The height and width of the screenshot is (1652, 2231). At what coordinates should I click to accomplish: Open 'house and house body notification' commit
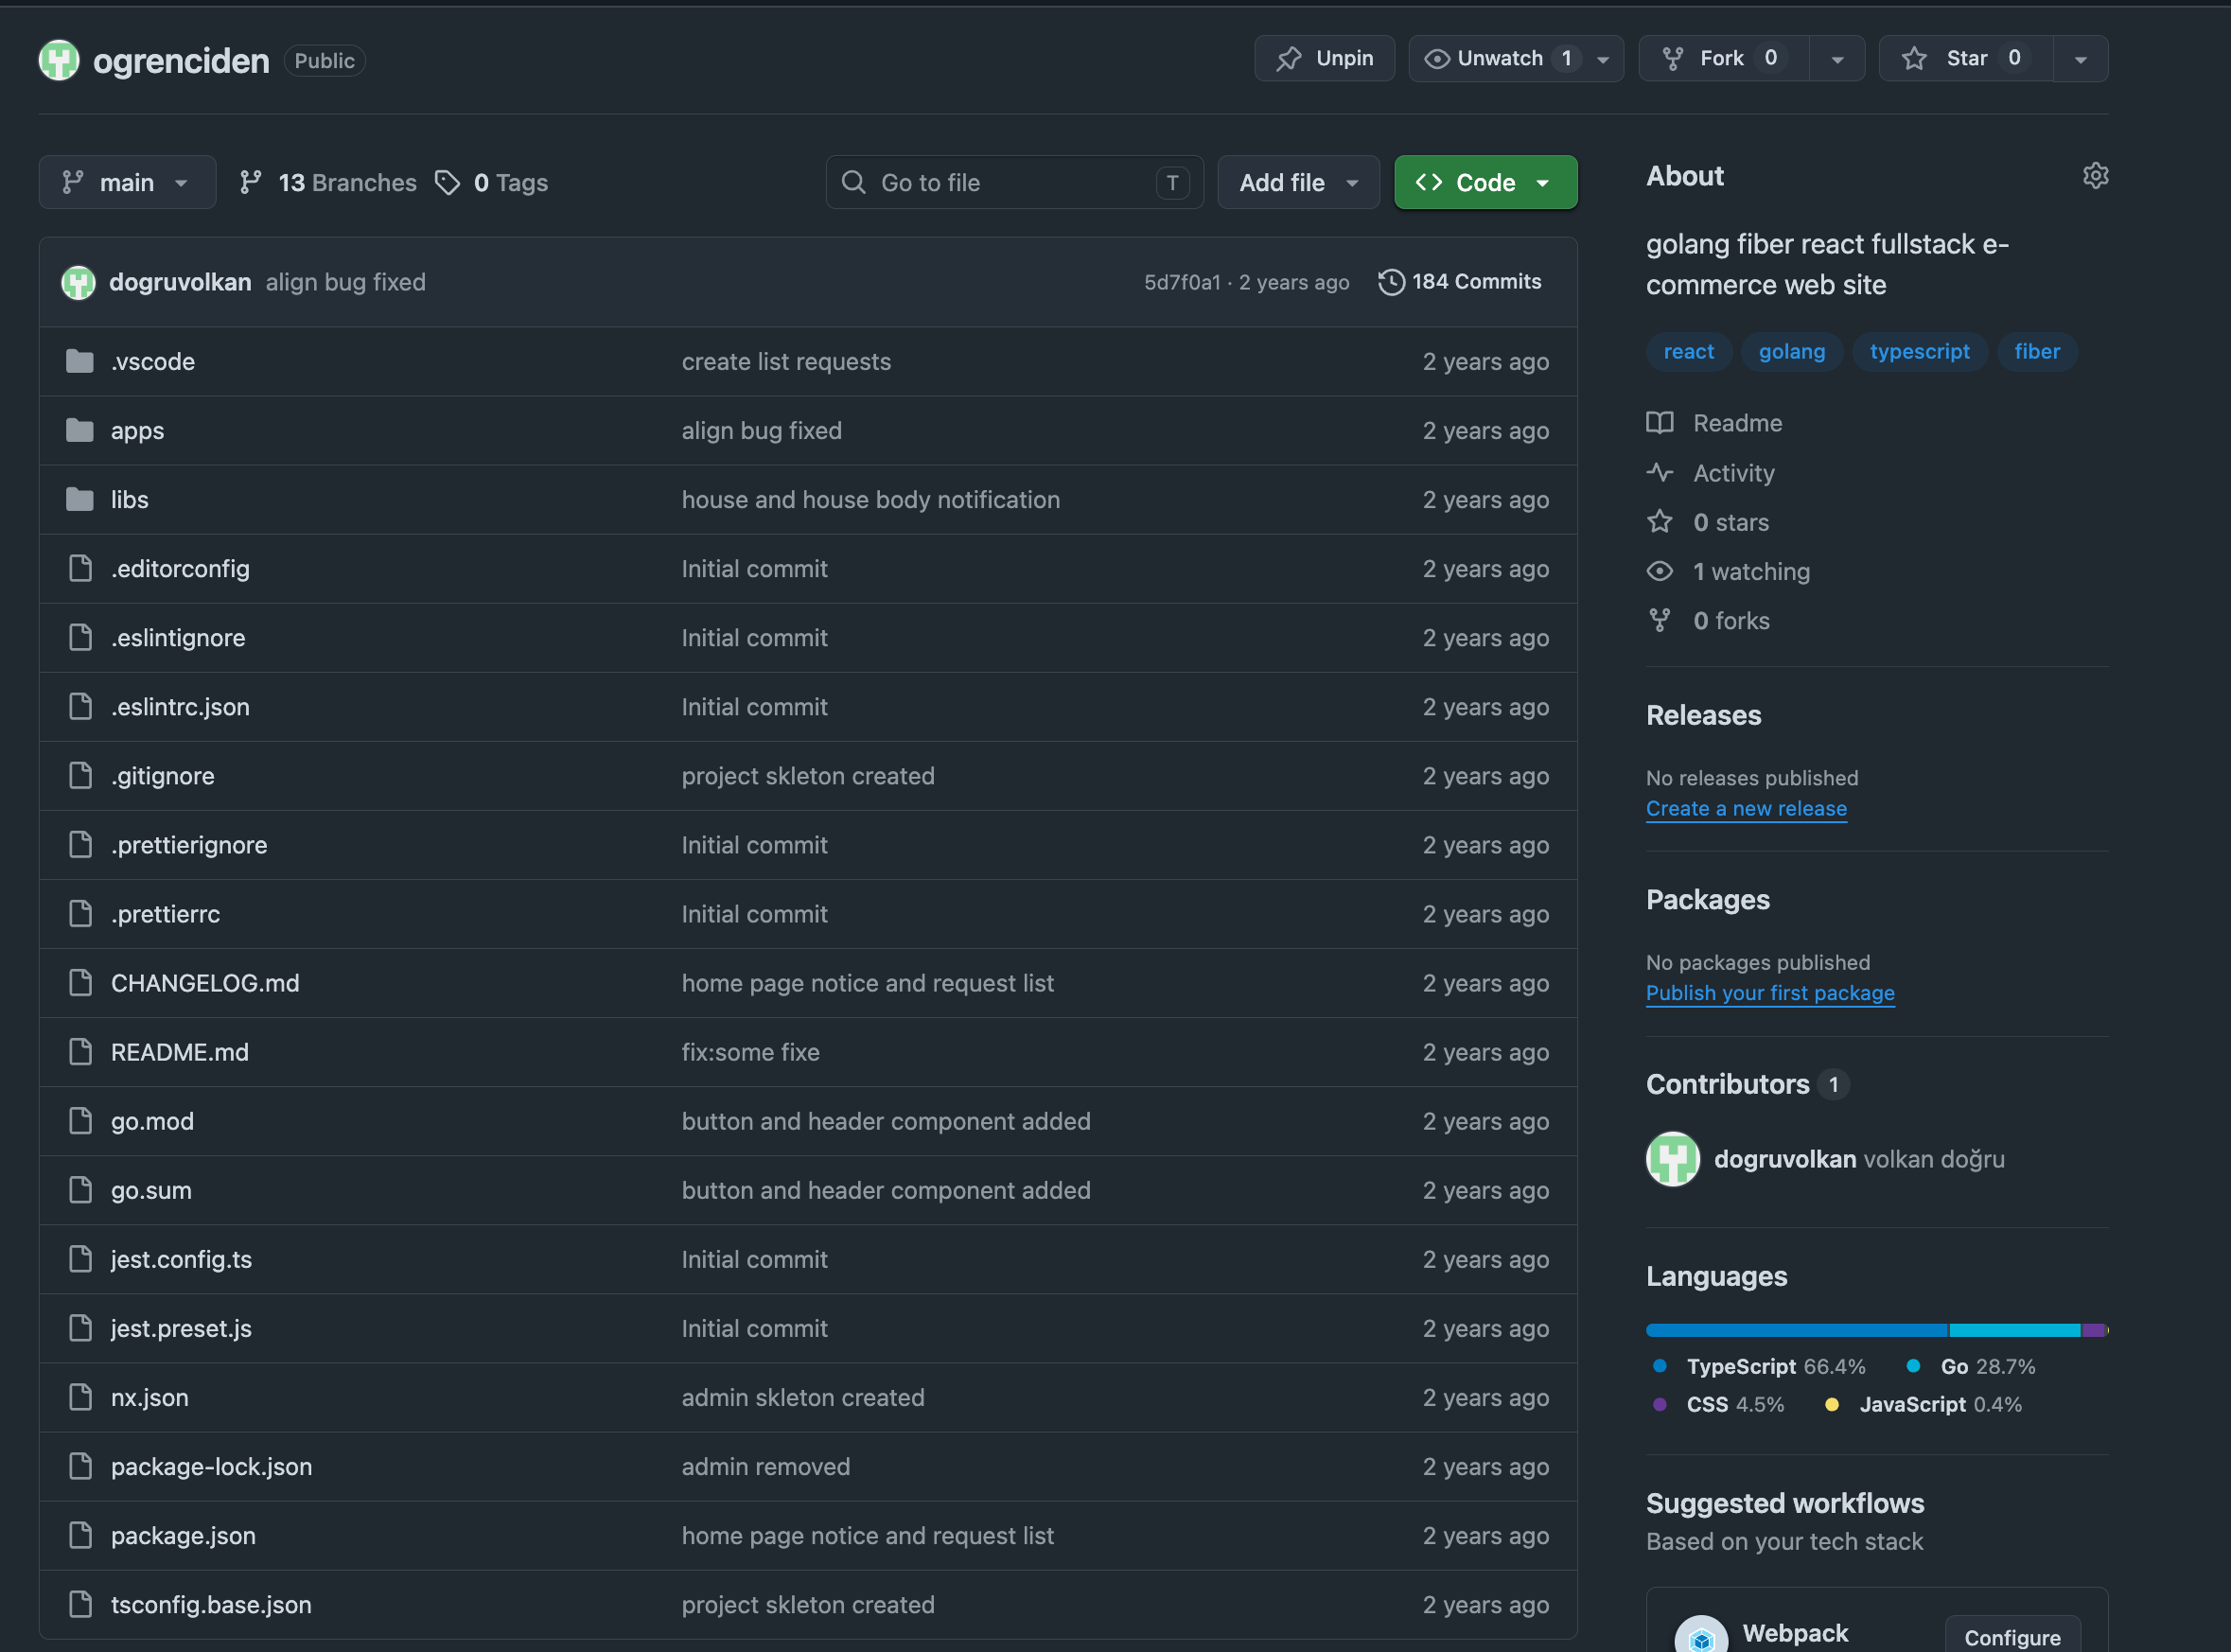point(871,499)
